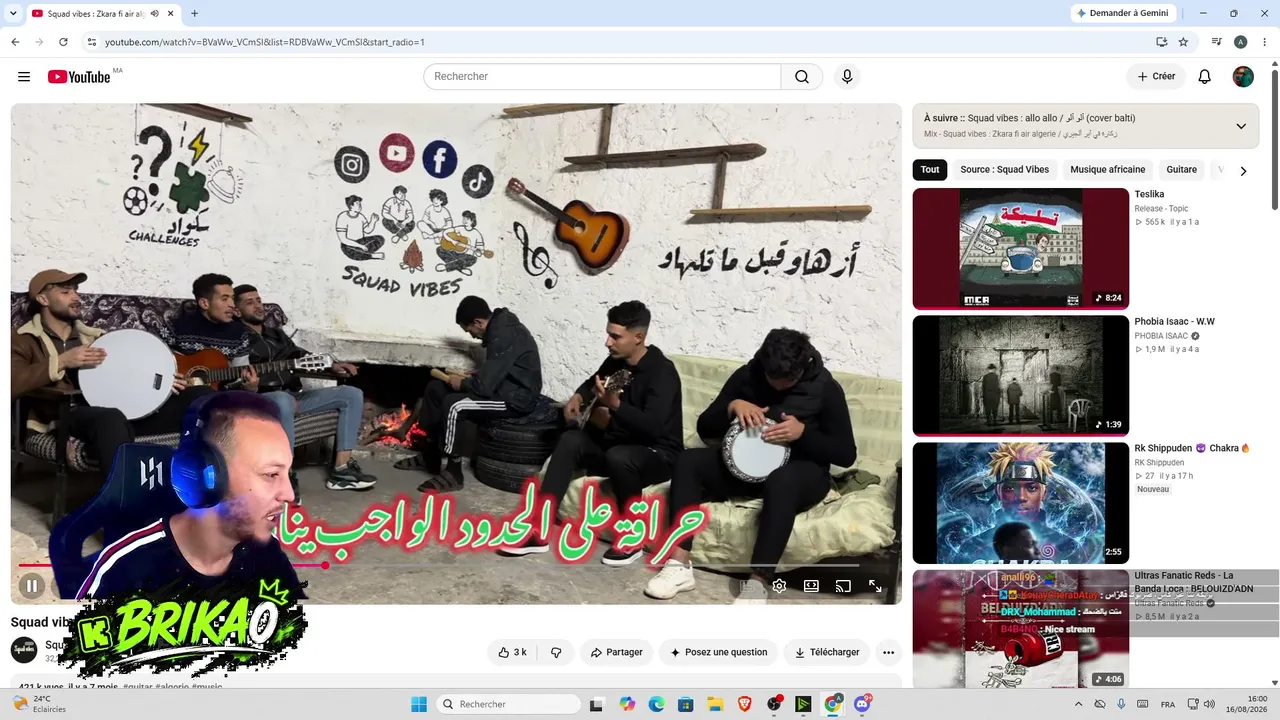Visit the PHOBIA ISAAC channel name
Viewport: 1280px width, 720px height.
coord(1161,336)
